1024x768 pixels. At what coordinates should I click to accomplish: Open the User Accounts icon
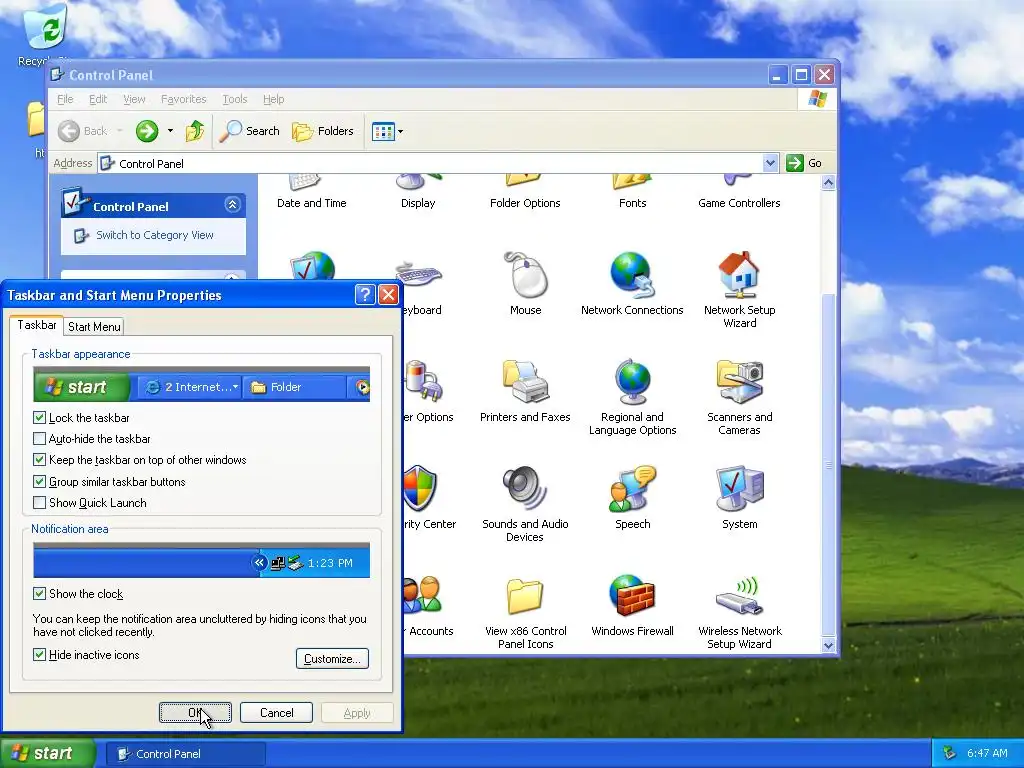coord(423,595)
